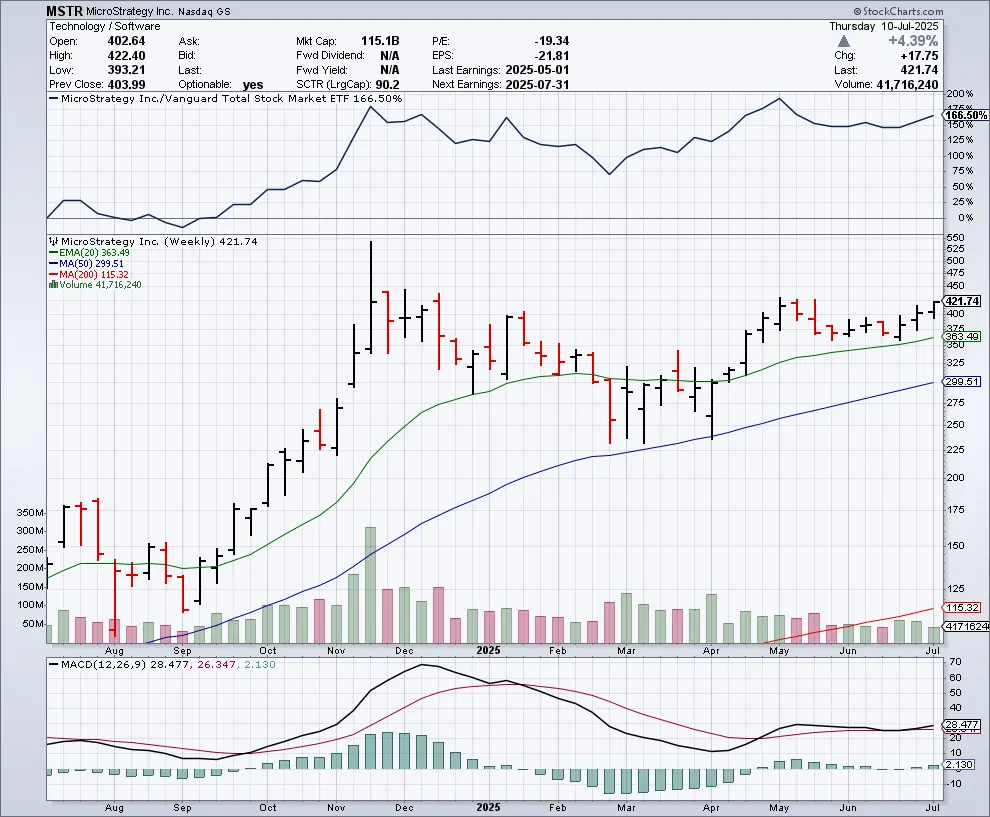The height and width of the screenshot is (817, 990).
Task: Click the gray up-triangle change indicator
Action: coord(844,41)
